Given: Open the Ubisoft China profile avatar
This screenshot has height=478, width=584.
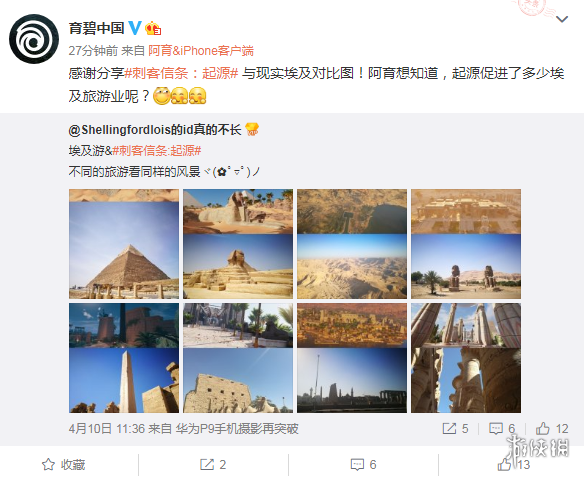Looking at the screenshot, I should tap(34, 39).
